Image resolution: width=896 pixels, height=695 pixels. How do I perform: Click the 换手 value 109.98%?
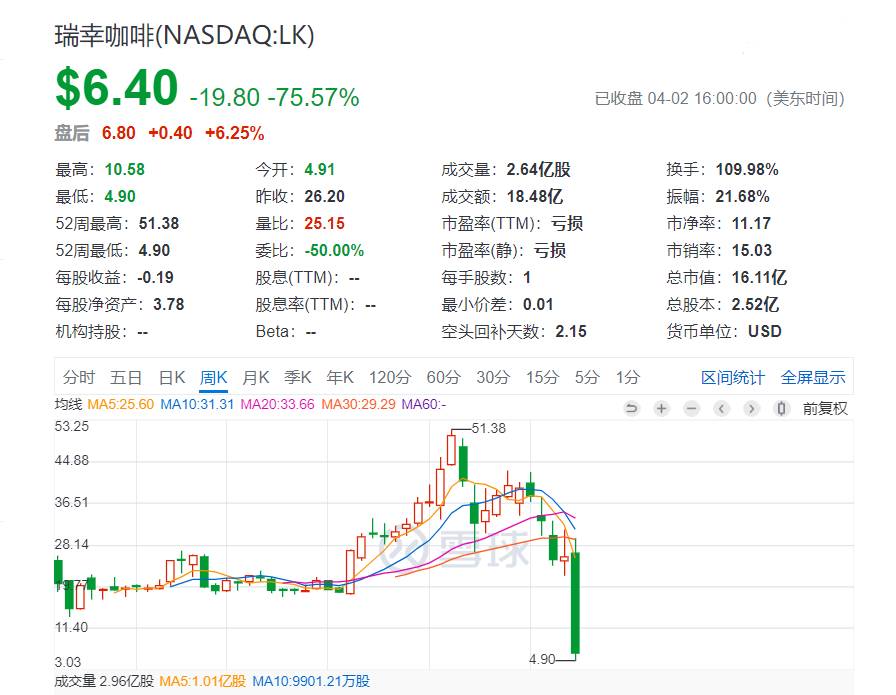coord(747,169)
